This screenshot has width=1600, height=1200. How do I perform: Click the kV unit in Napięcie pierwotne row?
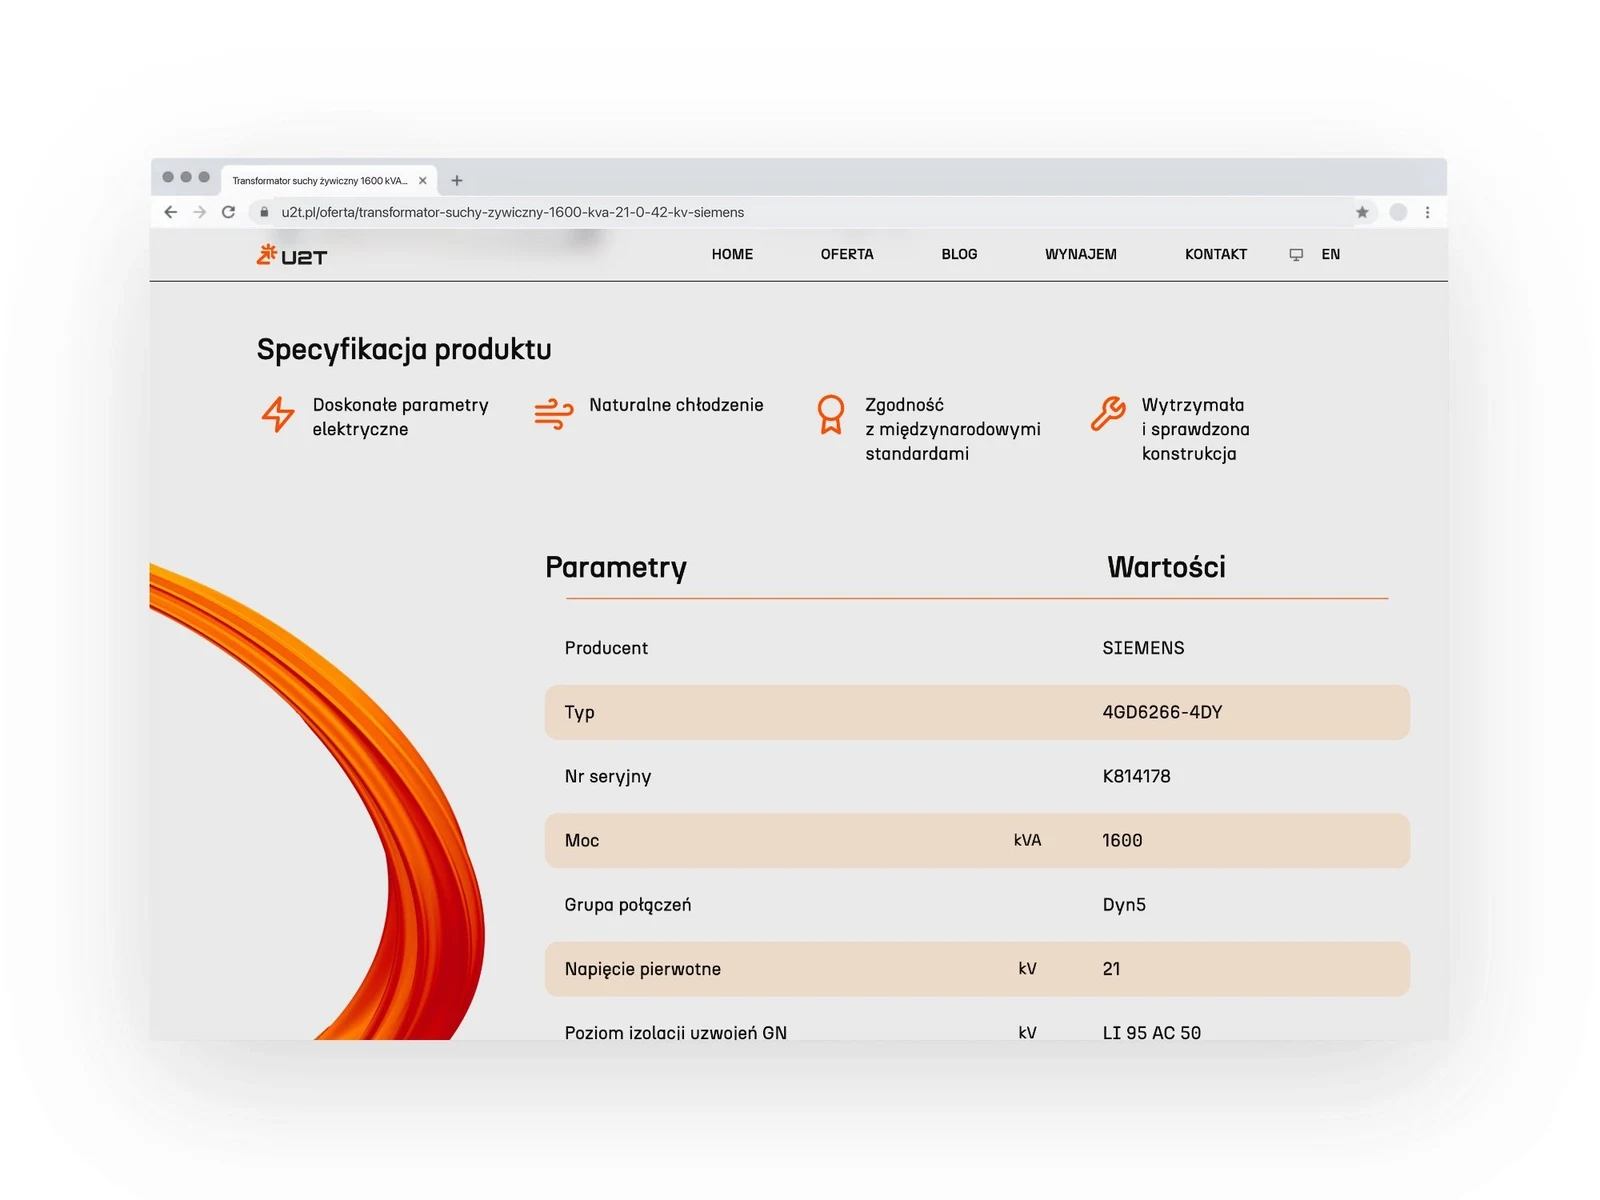point(1027,968)
